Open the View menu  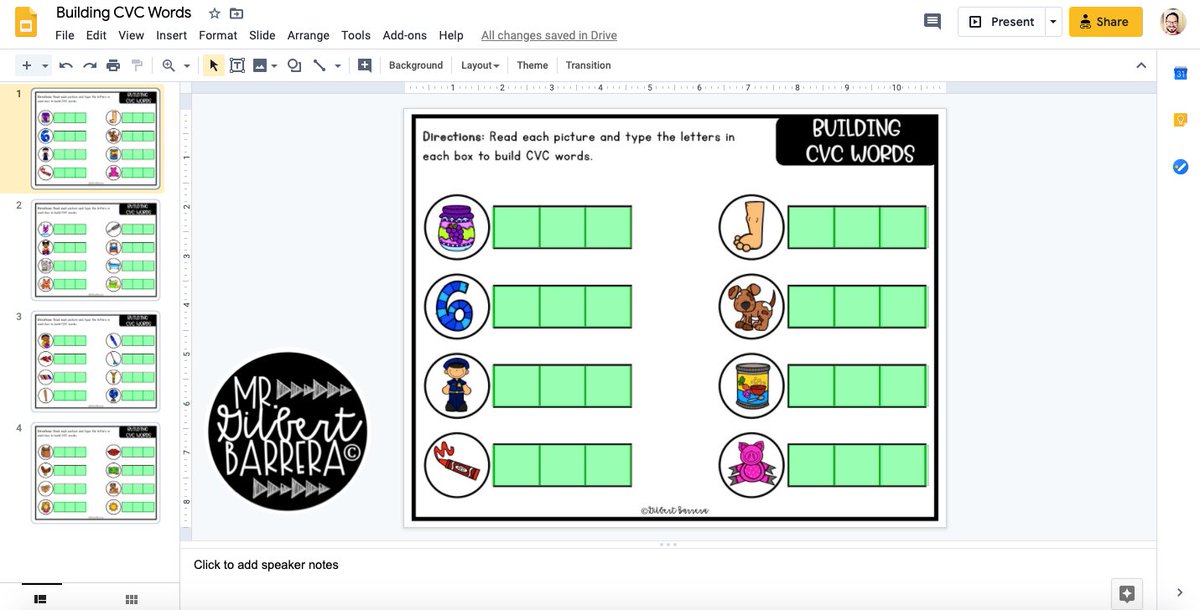[x=131, y=35]
